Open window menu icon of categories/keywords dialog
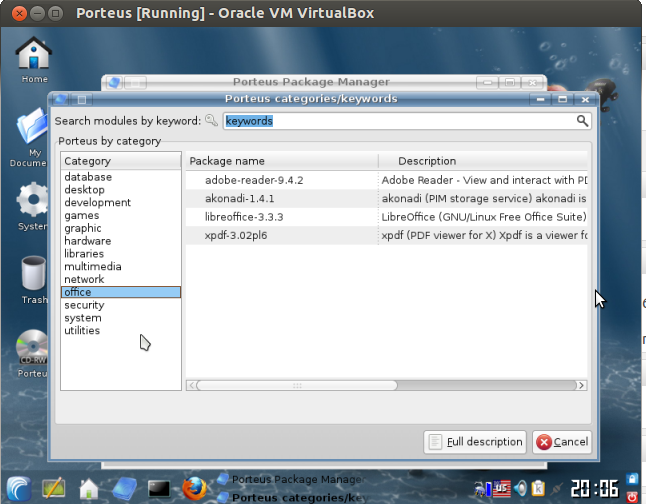This screenshot has width=646, height=504. tap(60, 99)
